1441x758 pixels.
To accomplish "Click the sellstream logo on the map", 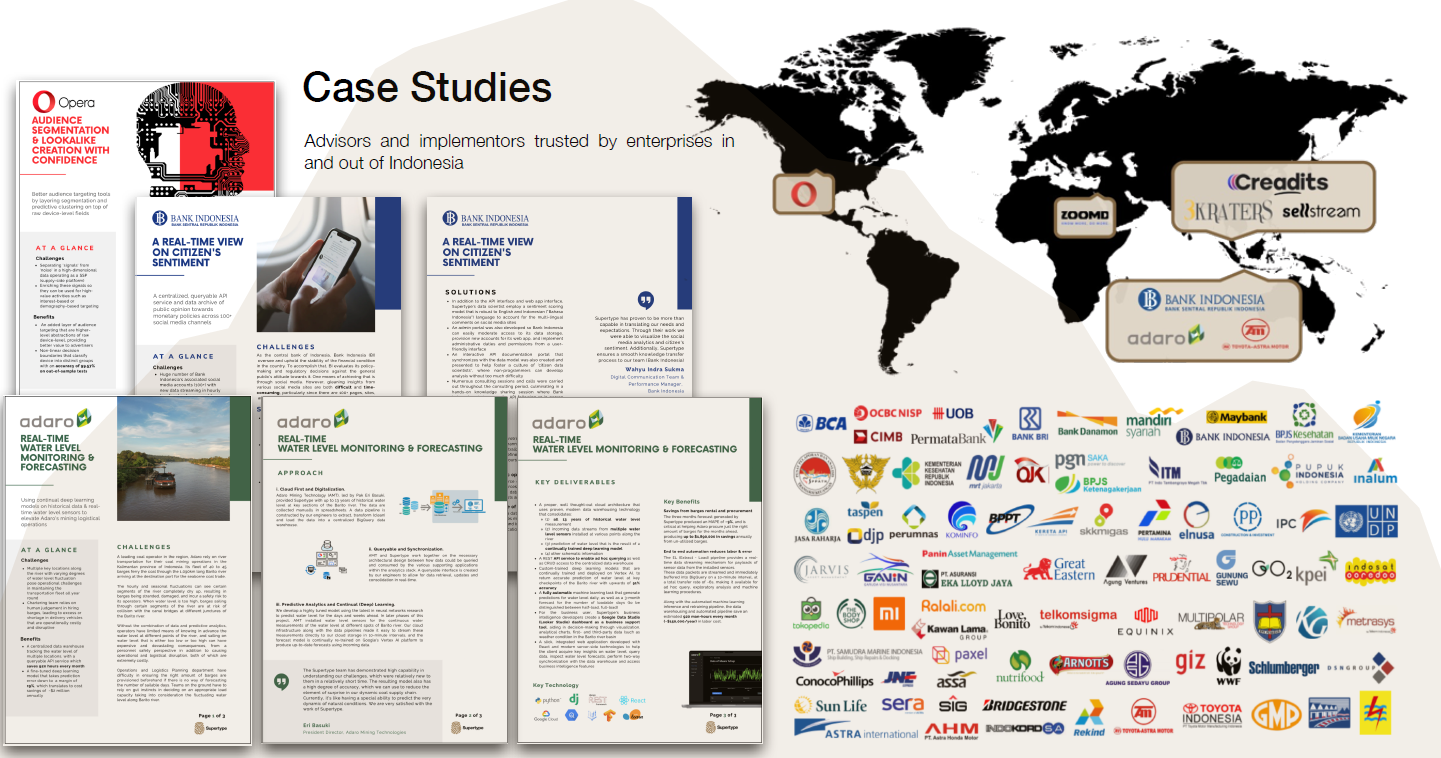I will [1320, 211].
